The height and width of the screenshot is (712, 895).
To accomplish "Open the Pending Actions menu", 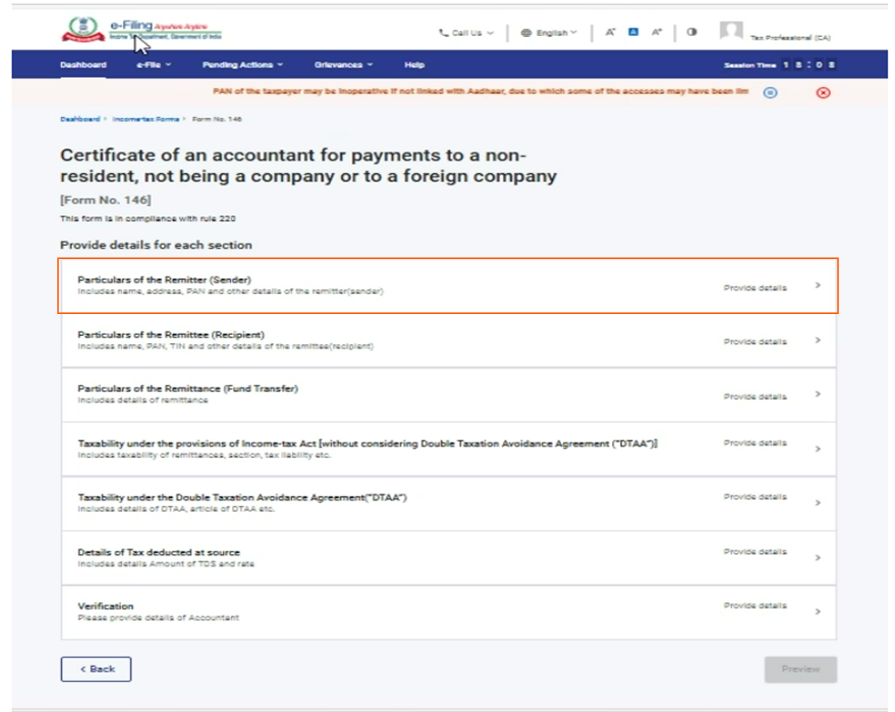I will 243,65.
